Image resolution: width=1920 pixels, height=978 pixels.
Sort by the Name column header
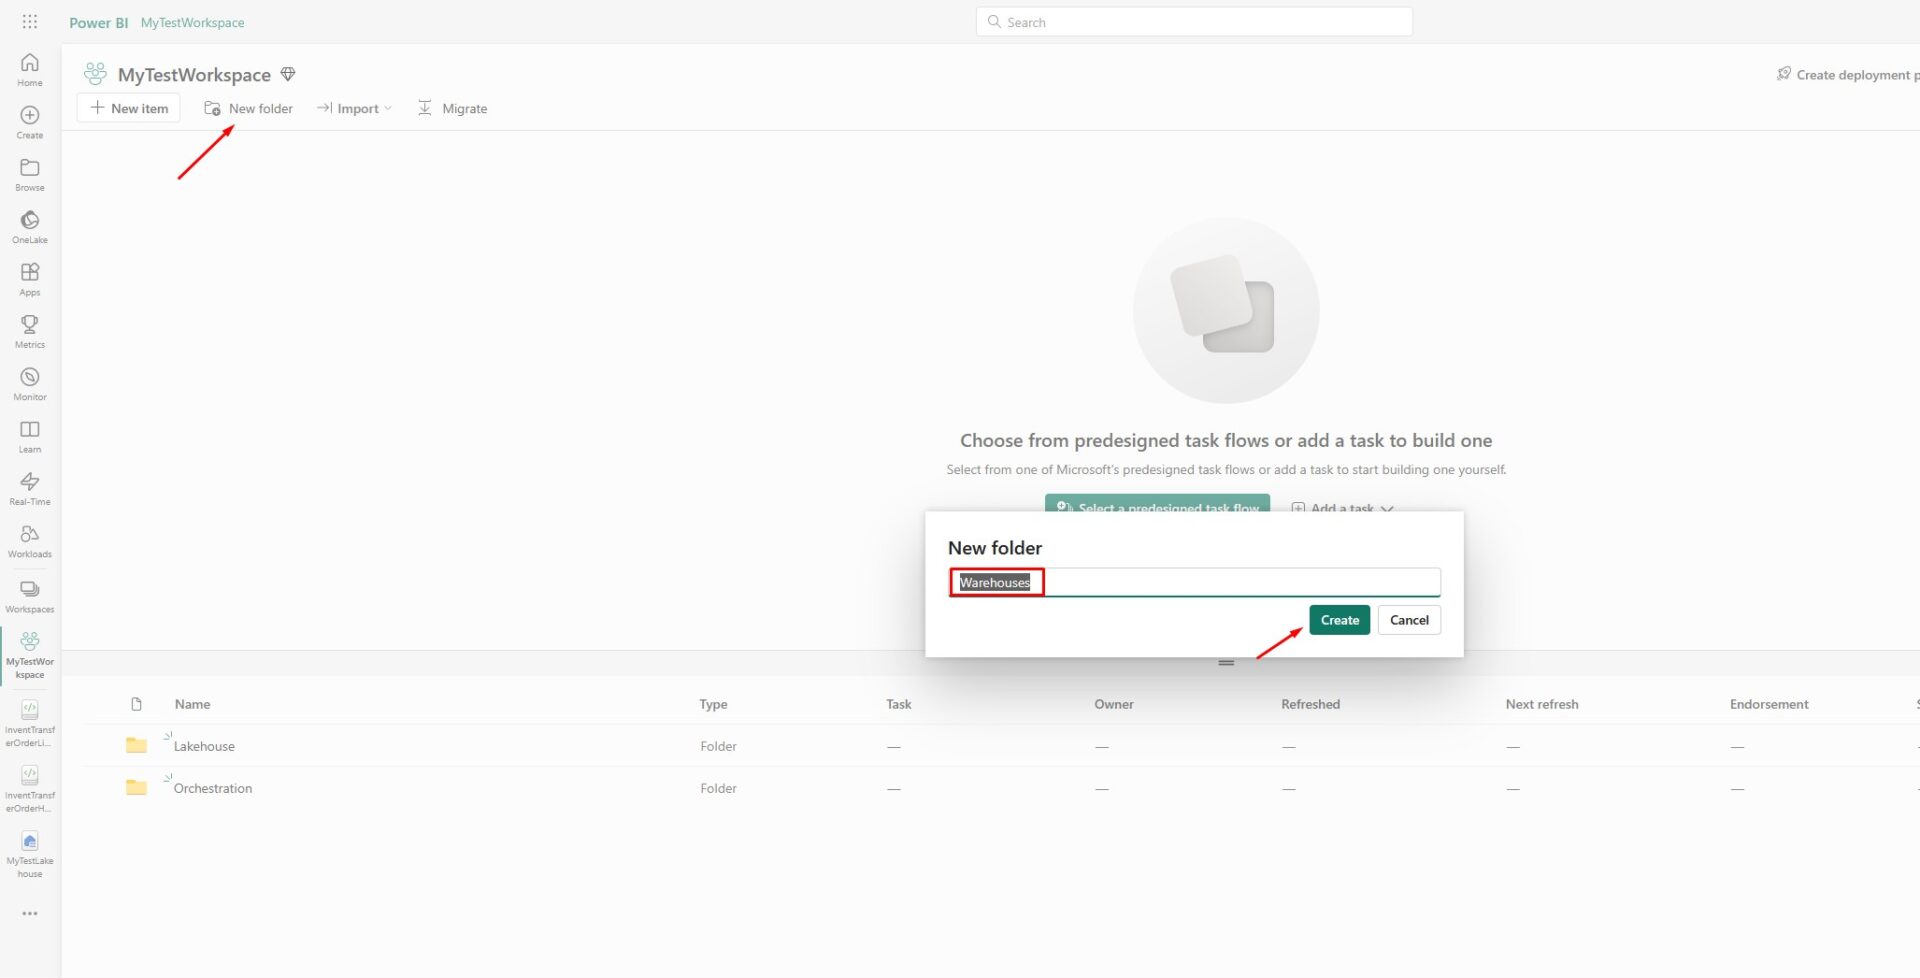tap(192, 704)
